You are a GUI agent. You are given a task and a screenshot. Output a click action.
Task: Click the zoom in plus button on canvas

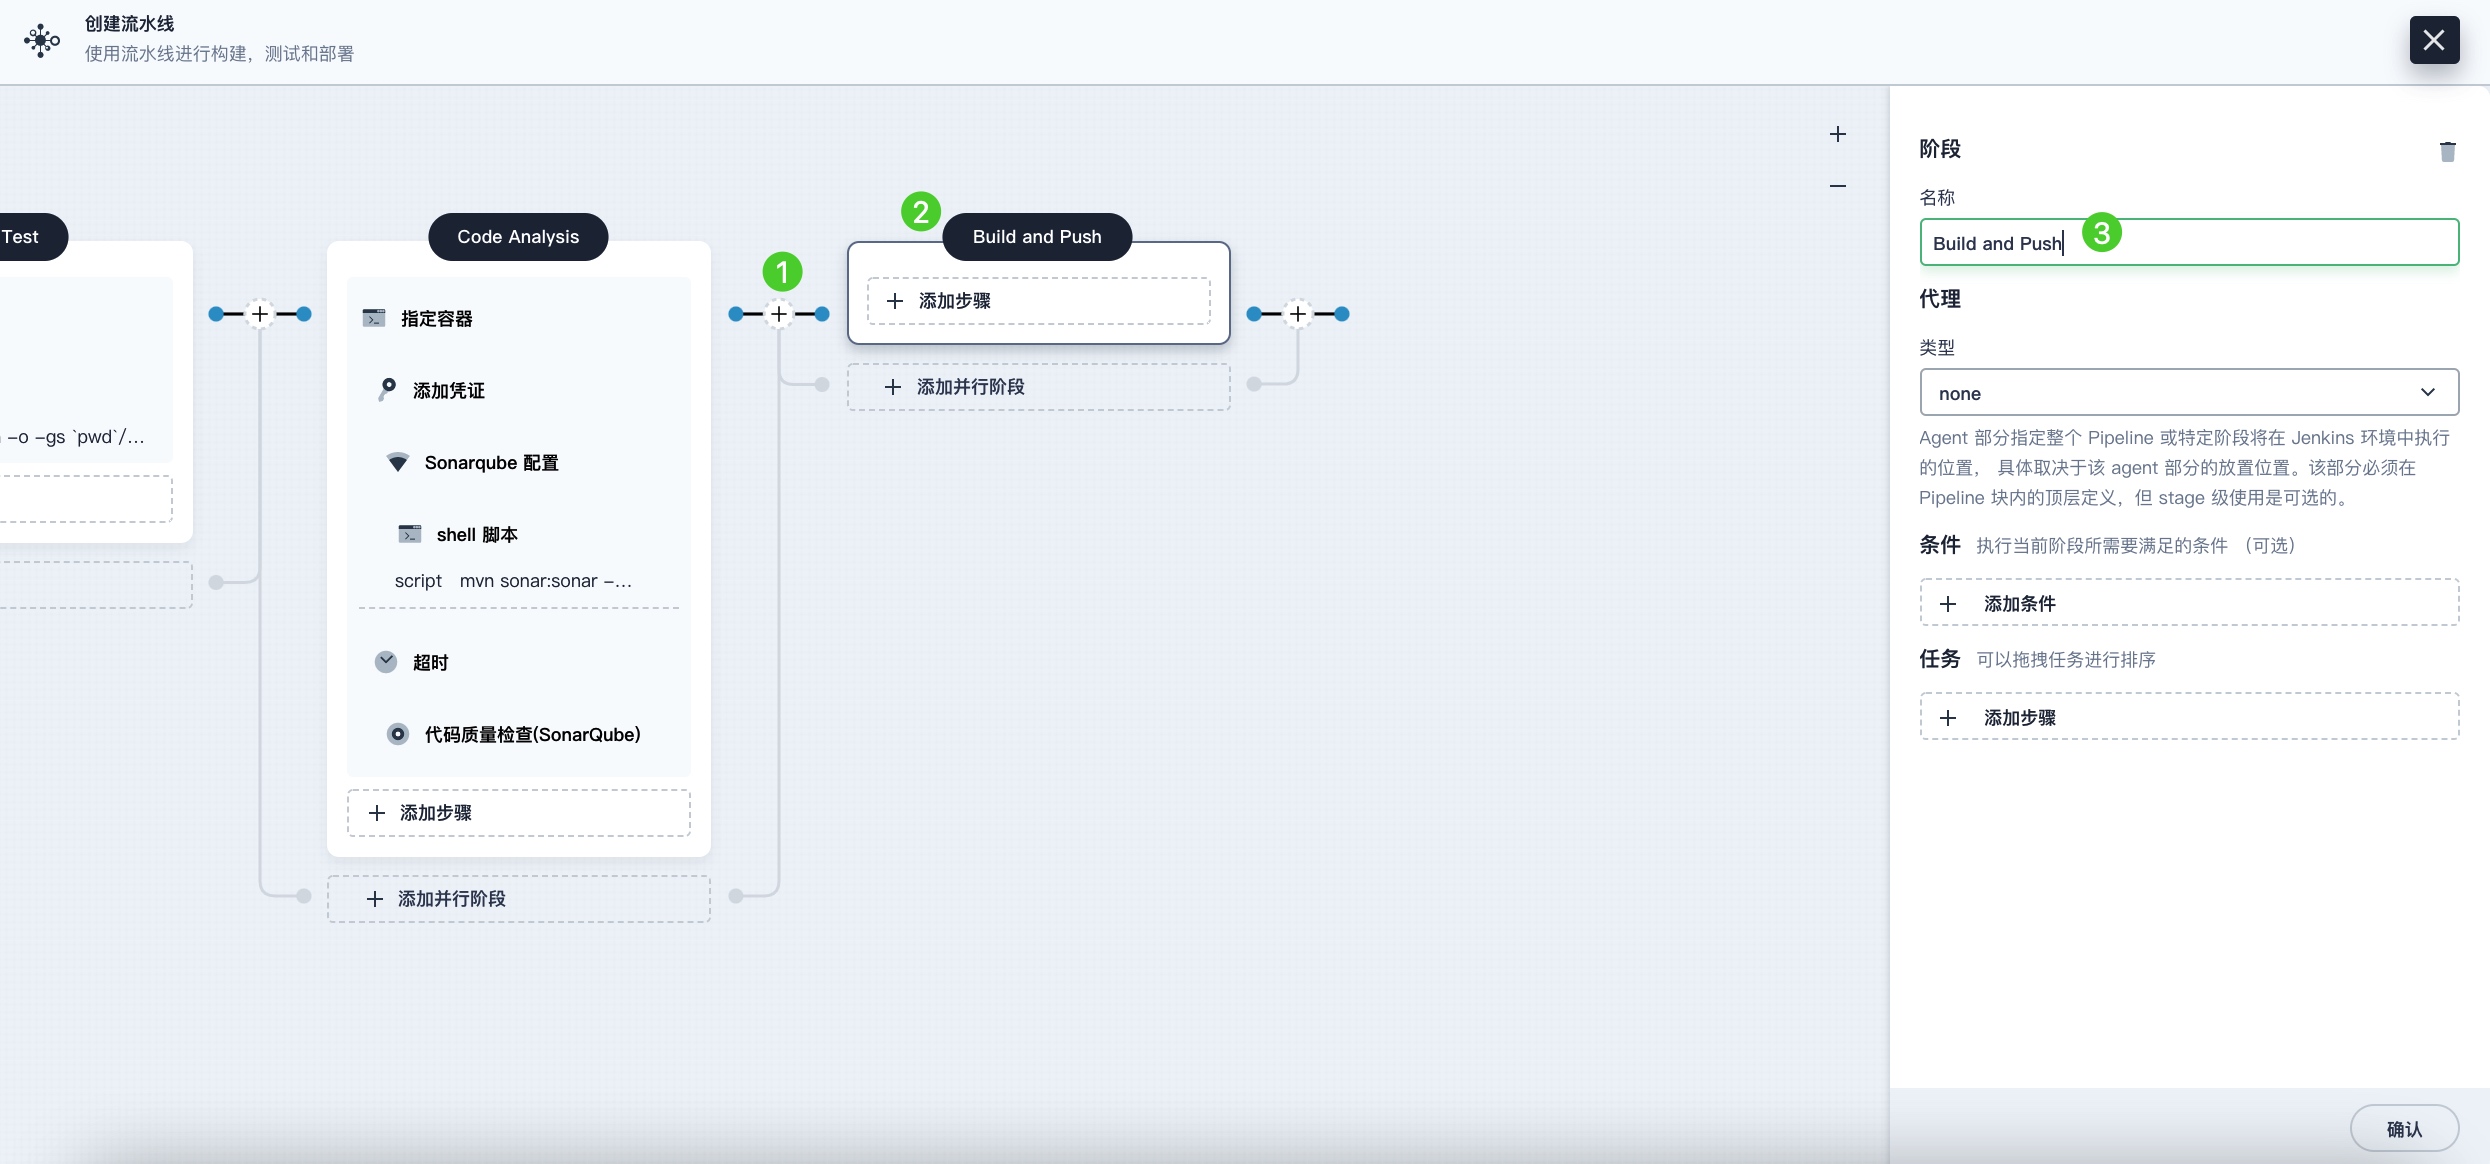pos(1839,133)
